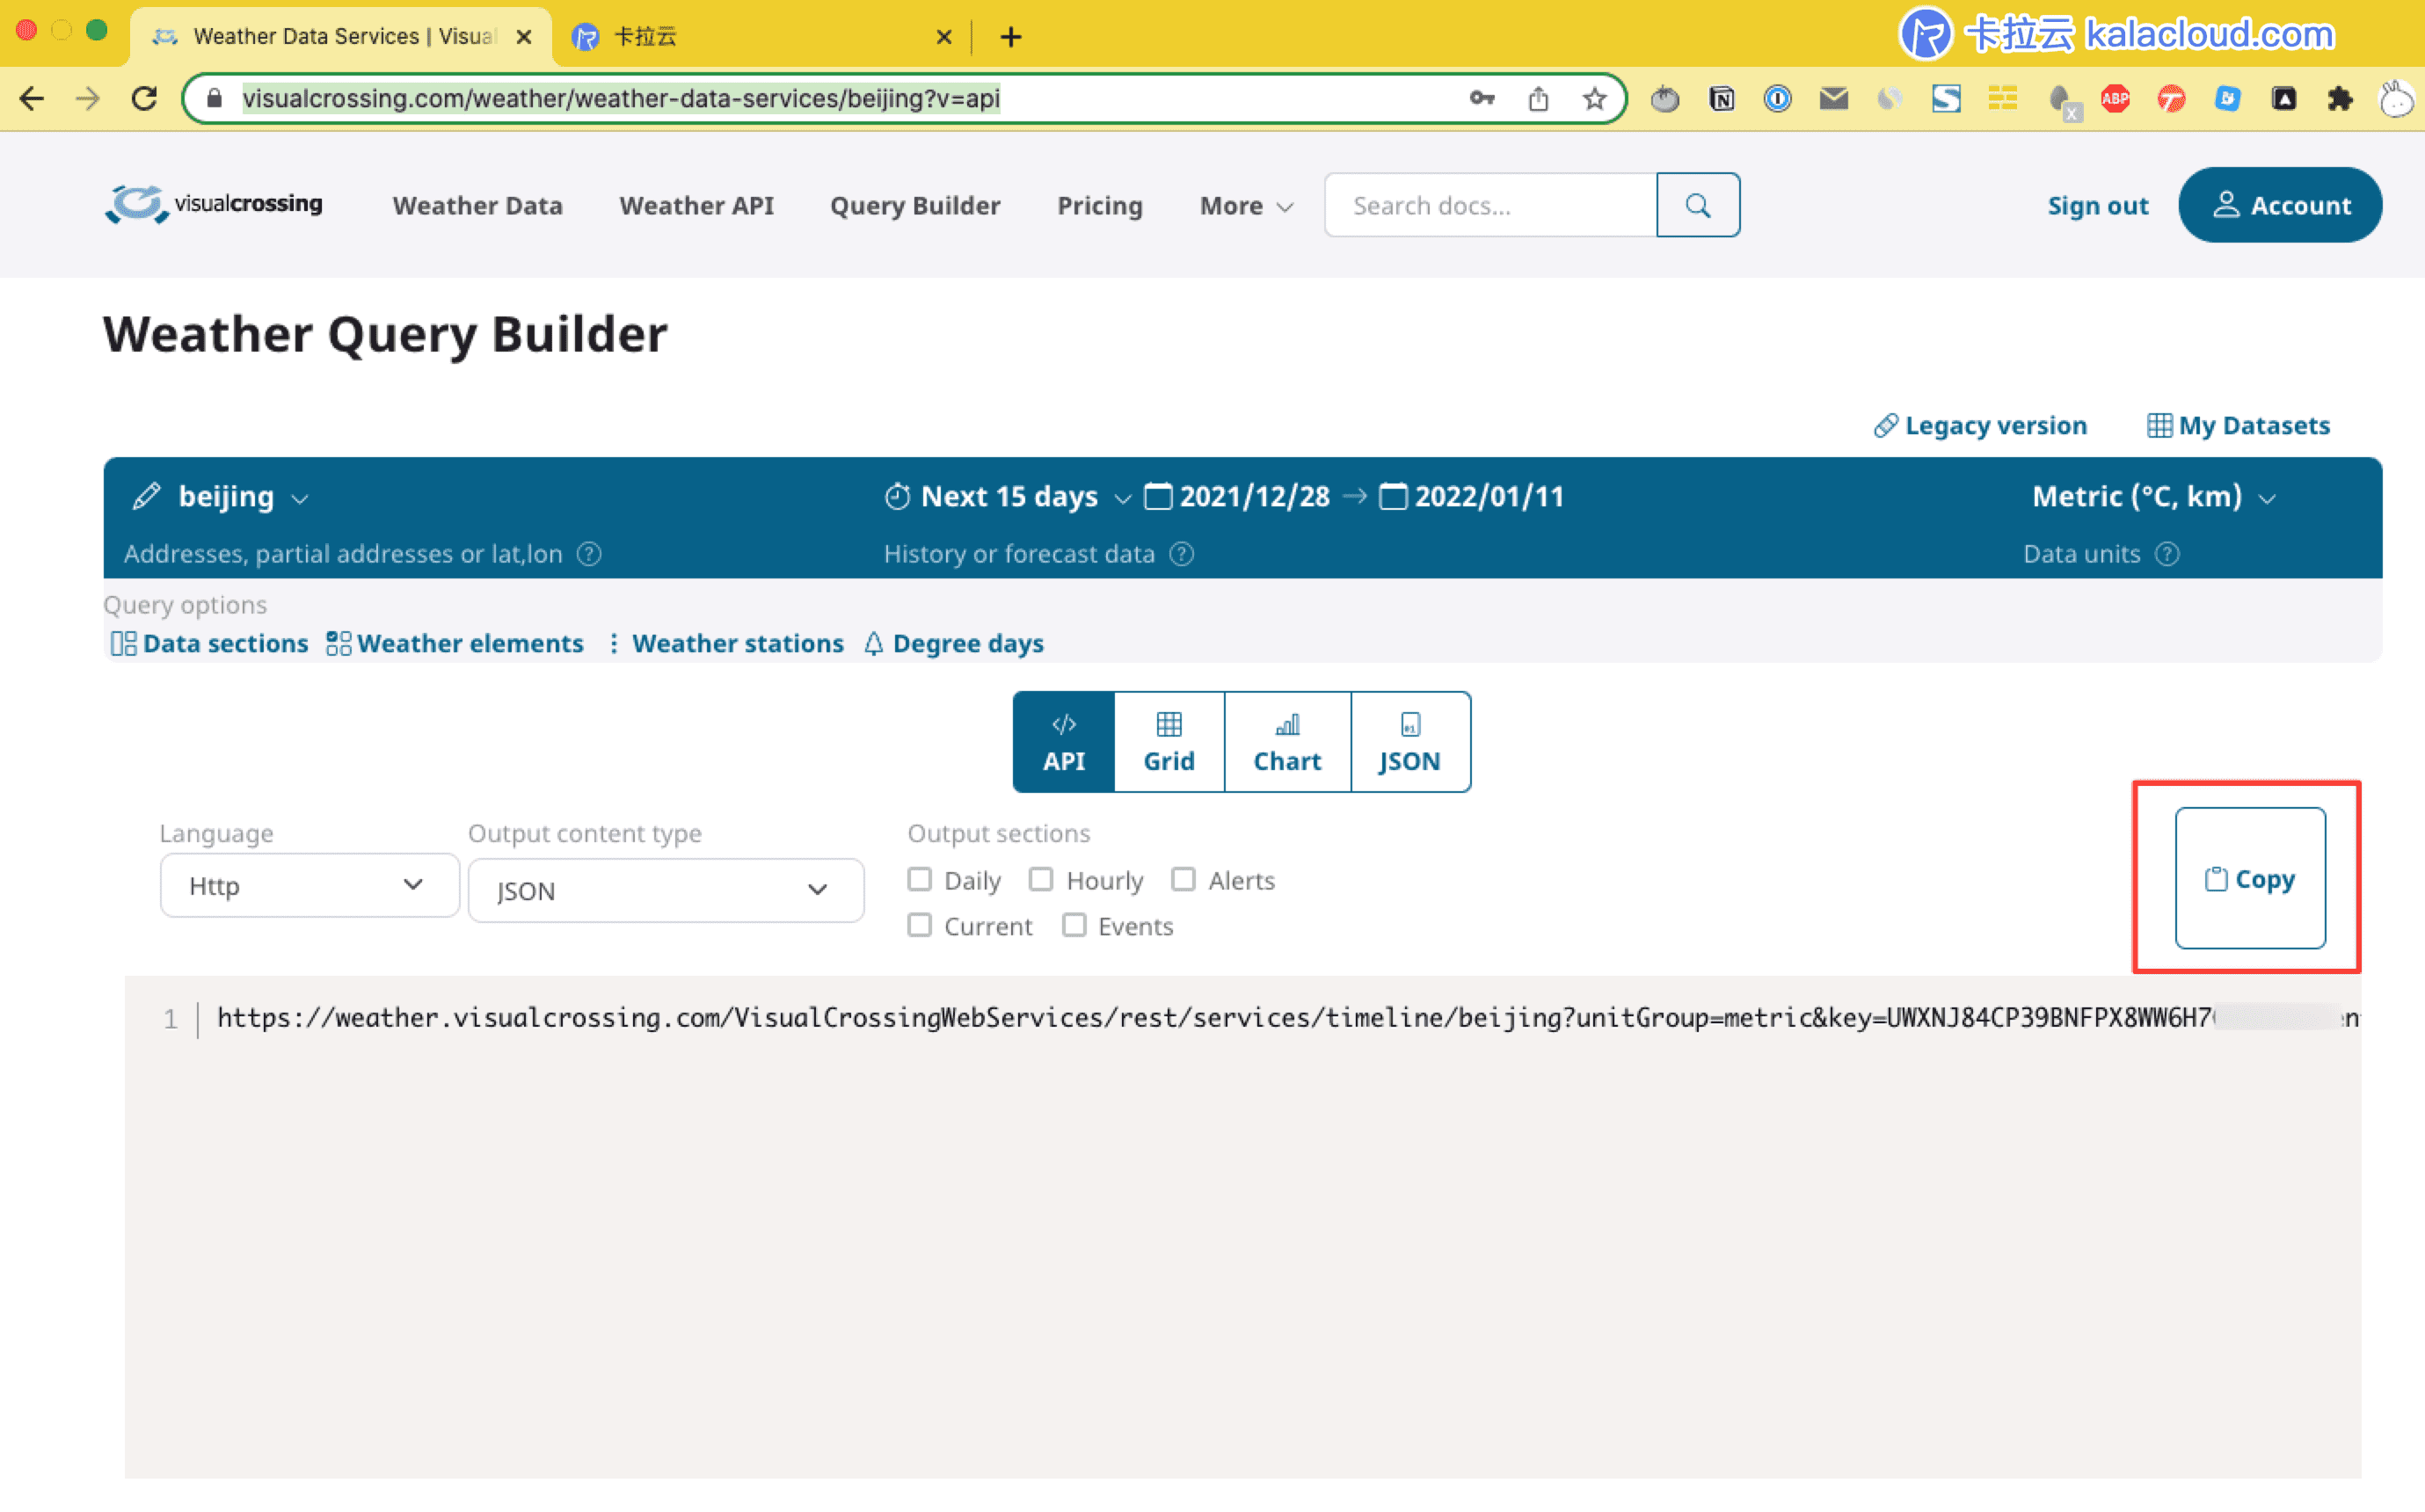
Task: Click the search magnifier icon button
Action: [x=1697, y=205]
